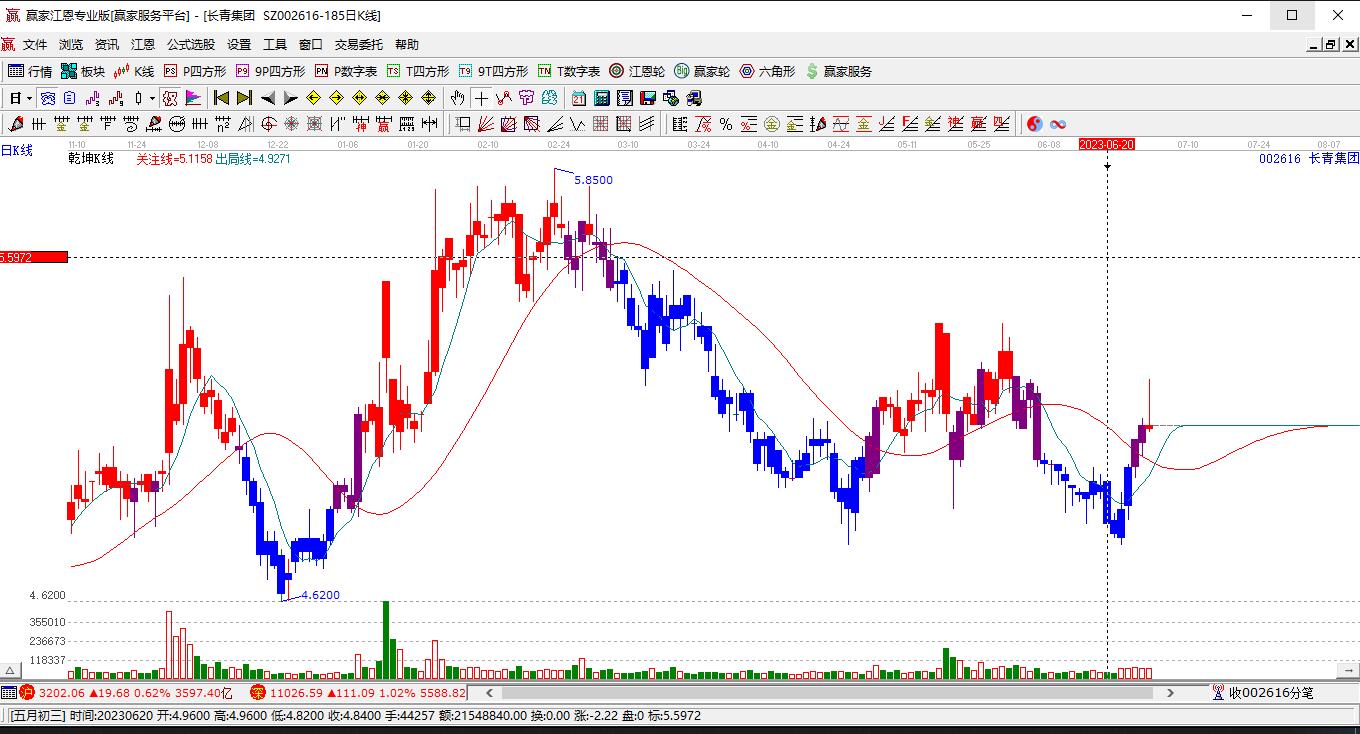Select the percent sign tool
1360x734 pixels.
[x=726, y=124]
